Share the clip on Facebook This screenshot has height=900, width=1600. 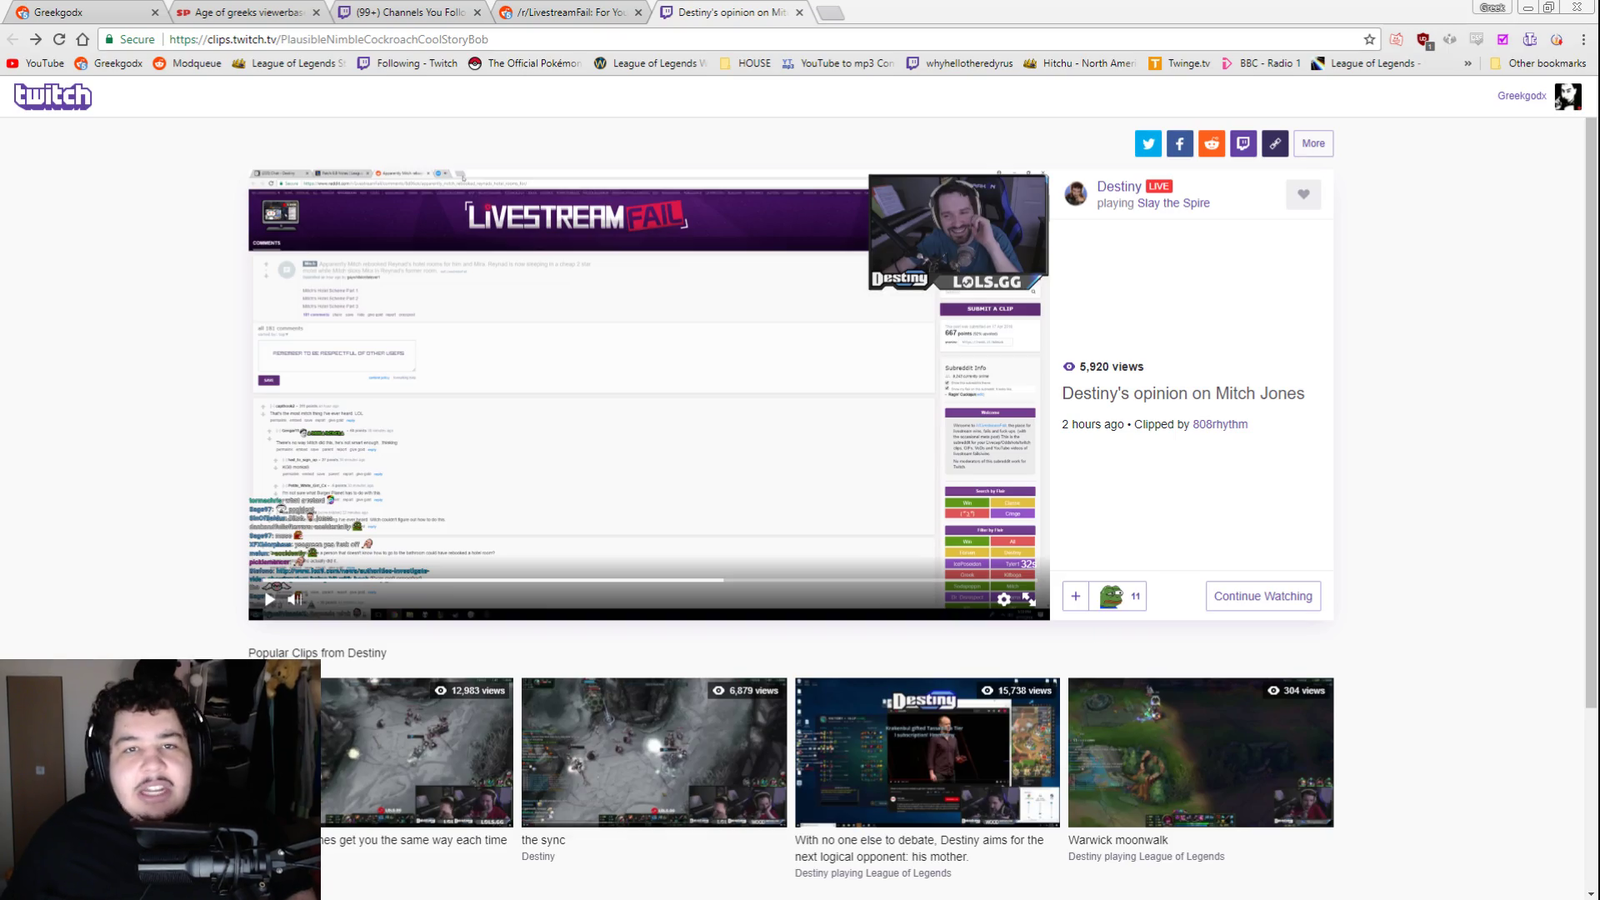tap(1180, 144)
